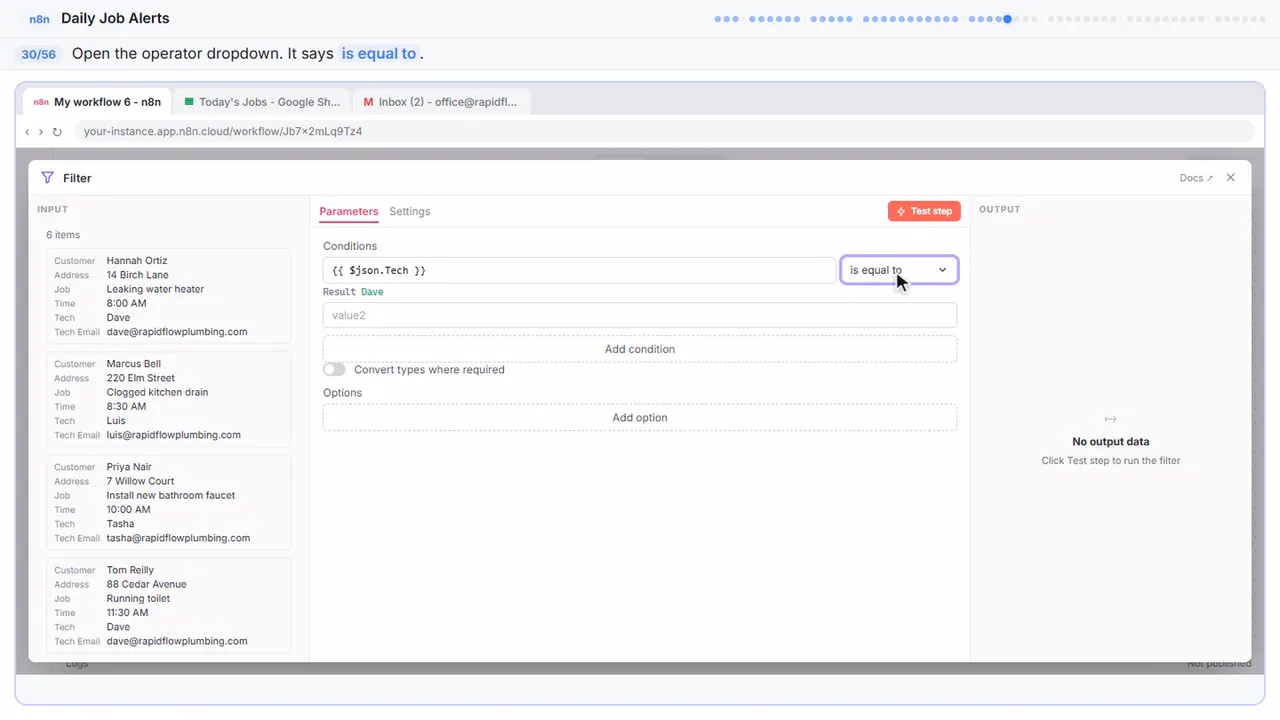Toggle Convert types where required switch

334,370
